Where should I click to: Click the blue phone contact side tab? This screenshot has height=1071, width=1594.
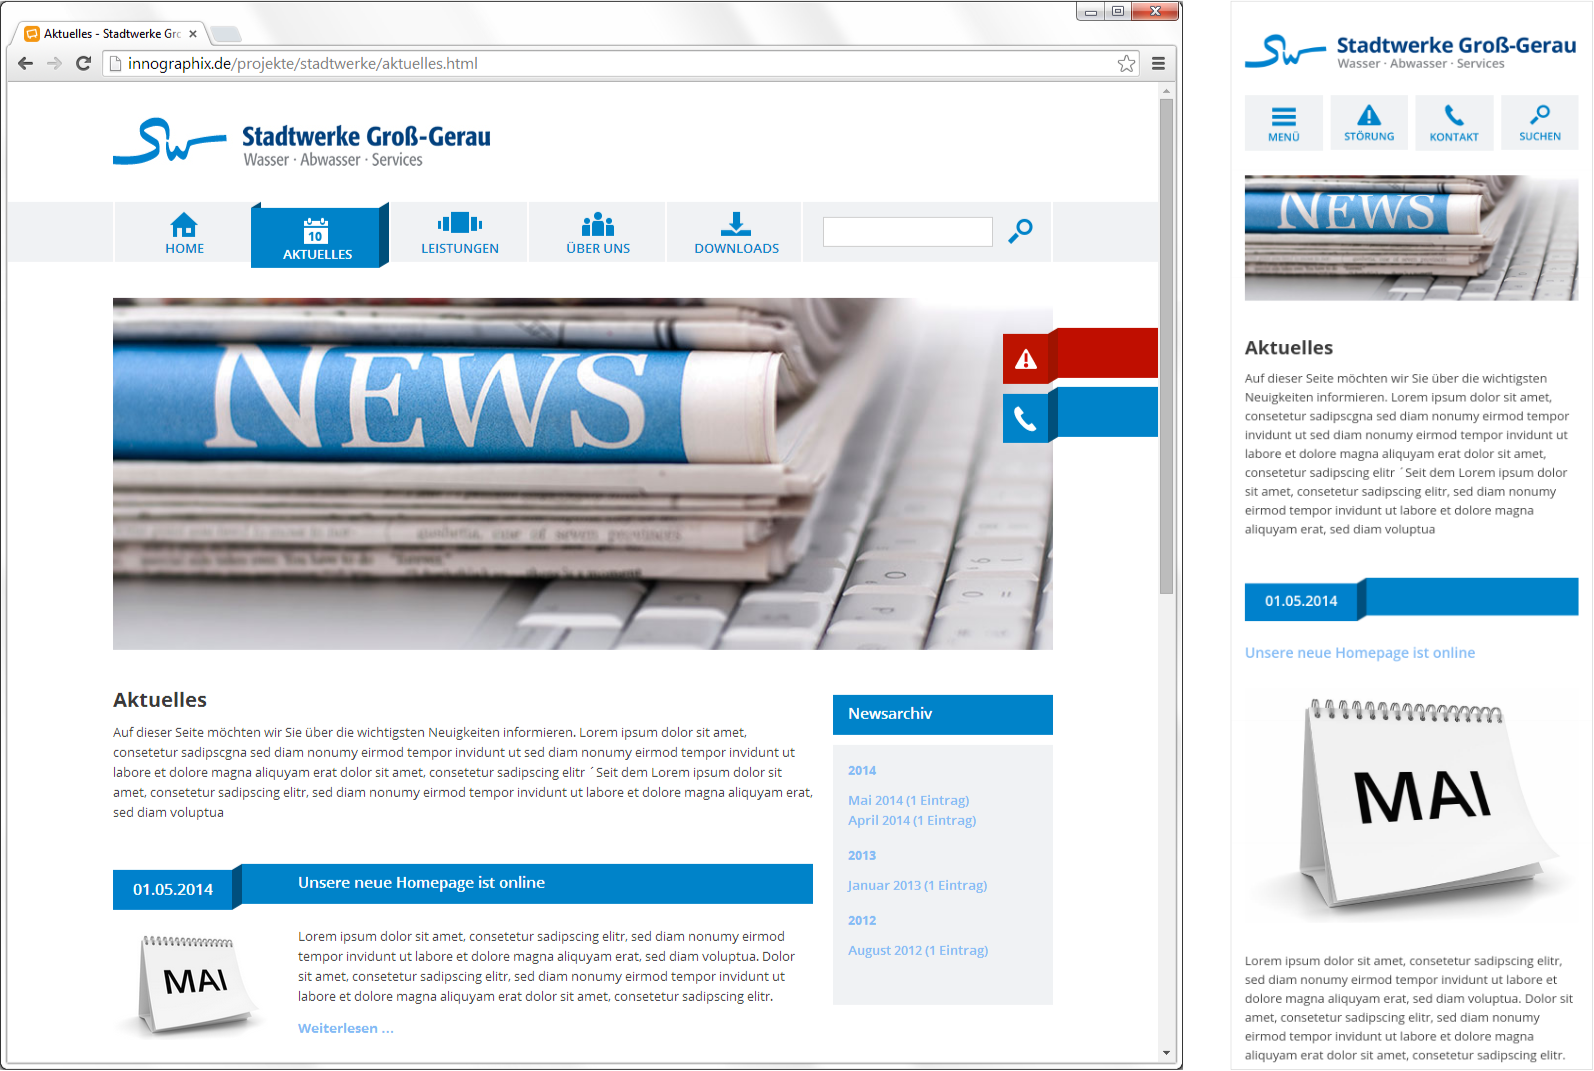pos(1080,415)
